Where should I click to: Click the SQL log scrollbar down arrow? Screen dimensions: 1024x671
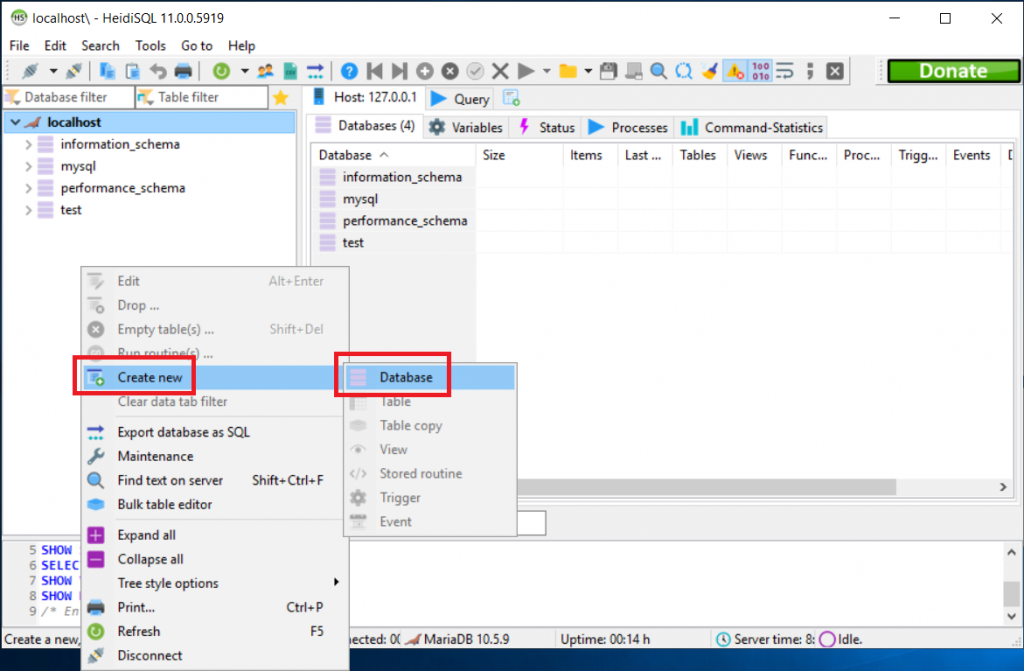tap(1012, 616)
